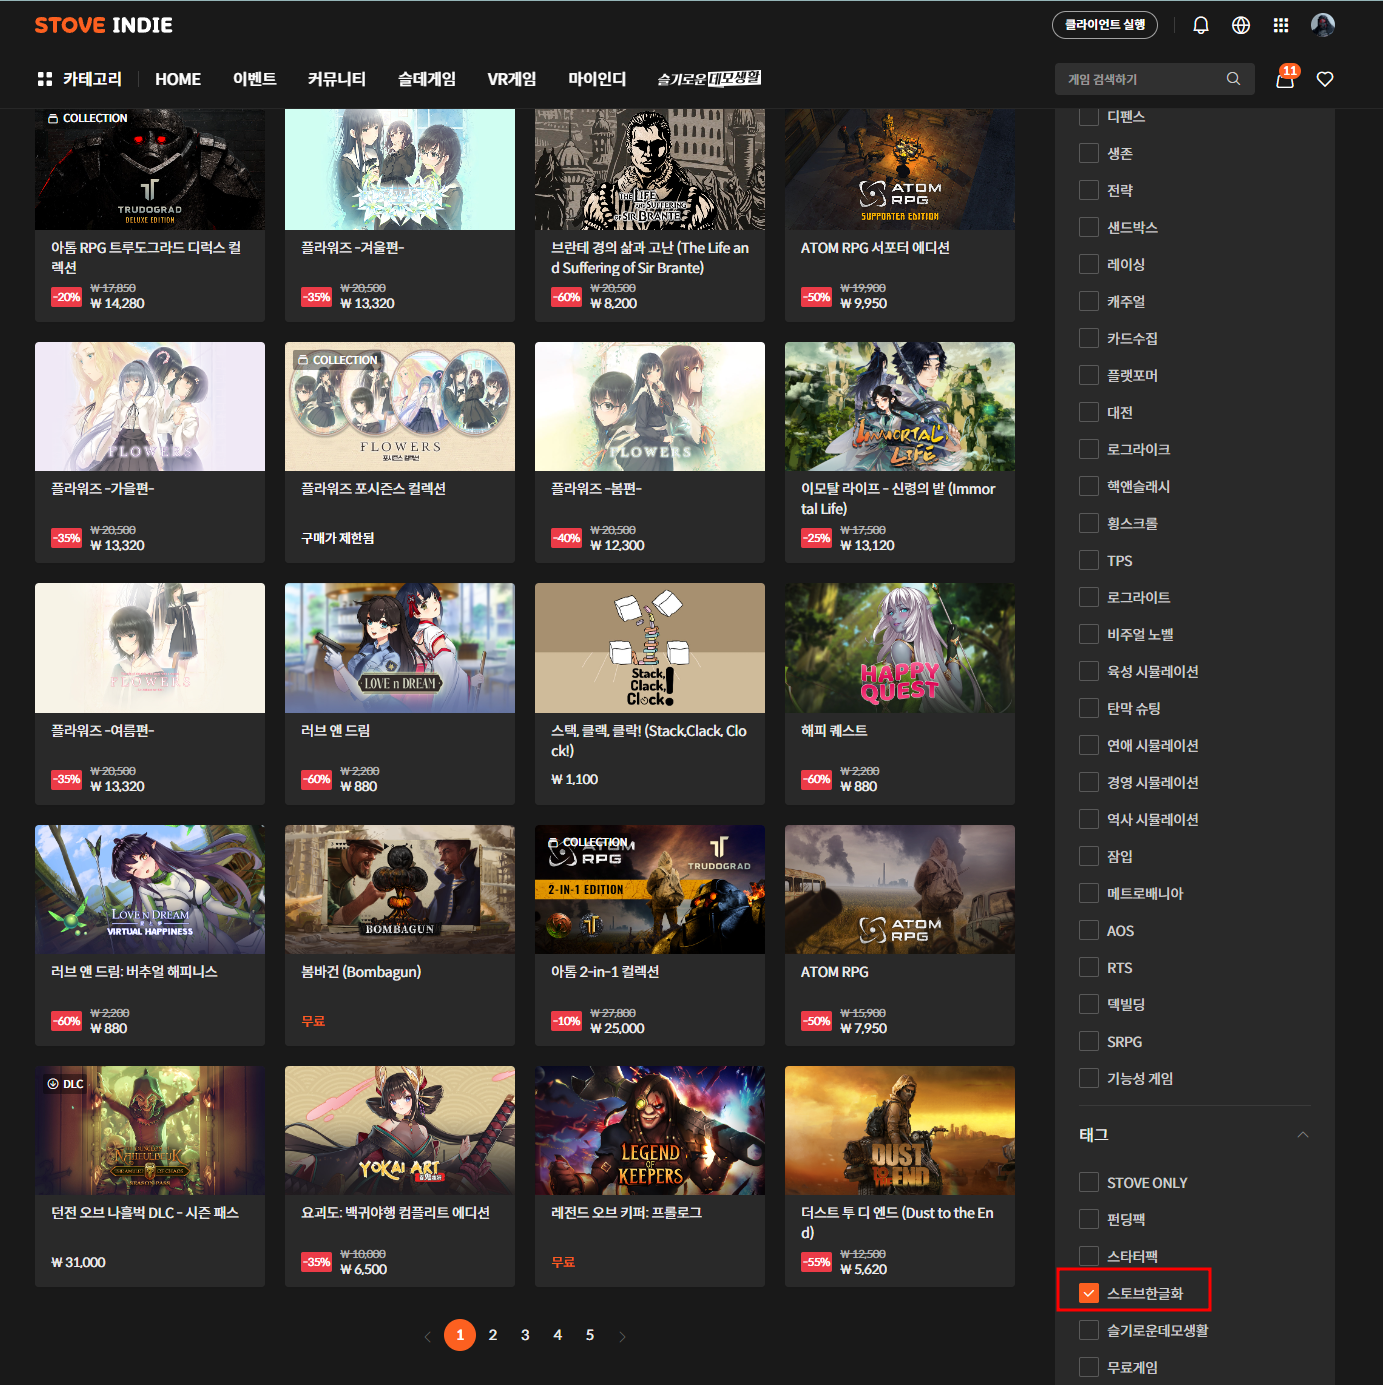The width and height of the screenshot is (1383, 1385).
Task: Enable the STOVE ONLY tag filter
Action: tap(1089, 1182)
